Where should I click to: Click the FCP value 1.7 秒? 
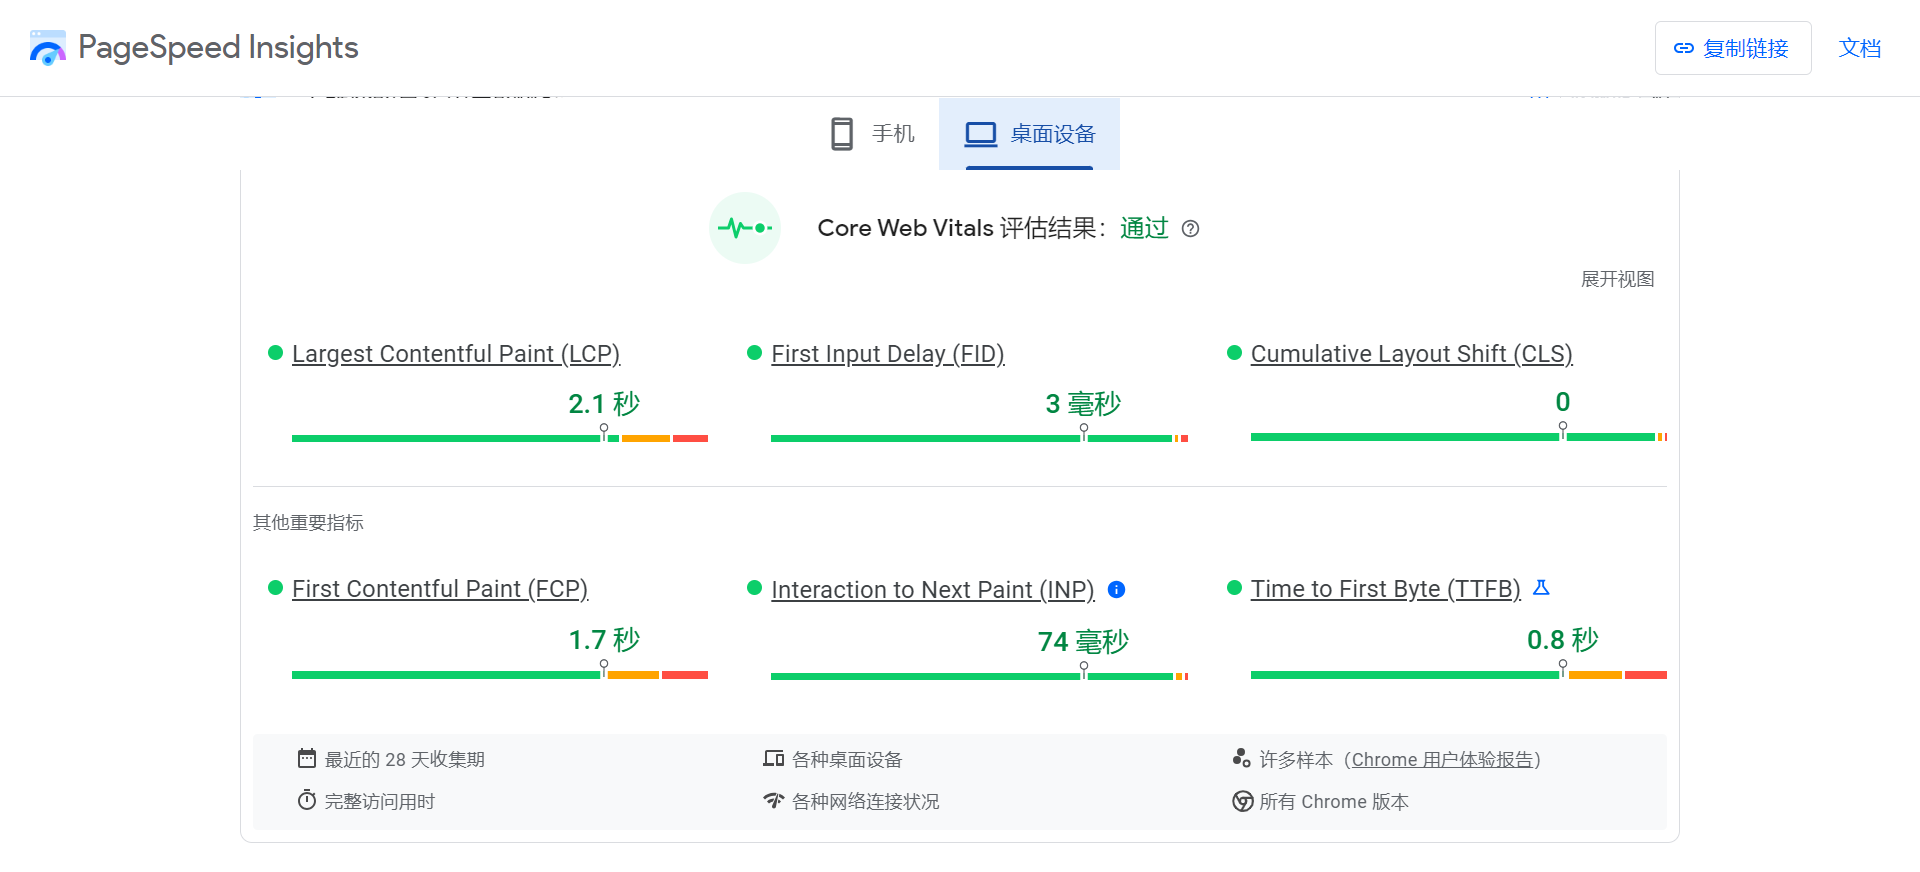click(x=604, y=640)
